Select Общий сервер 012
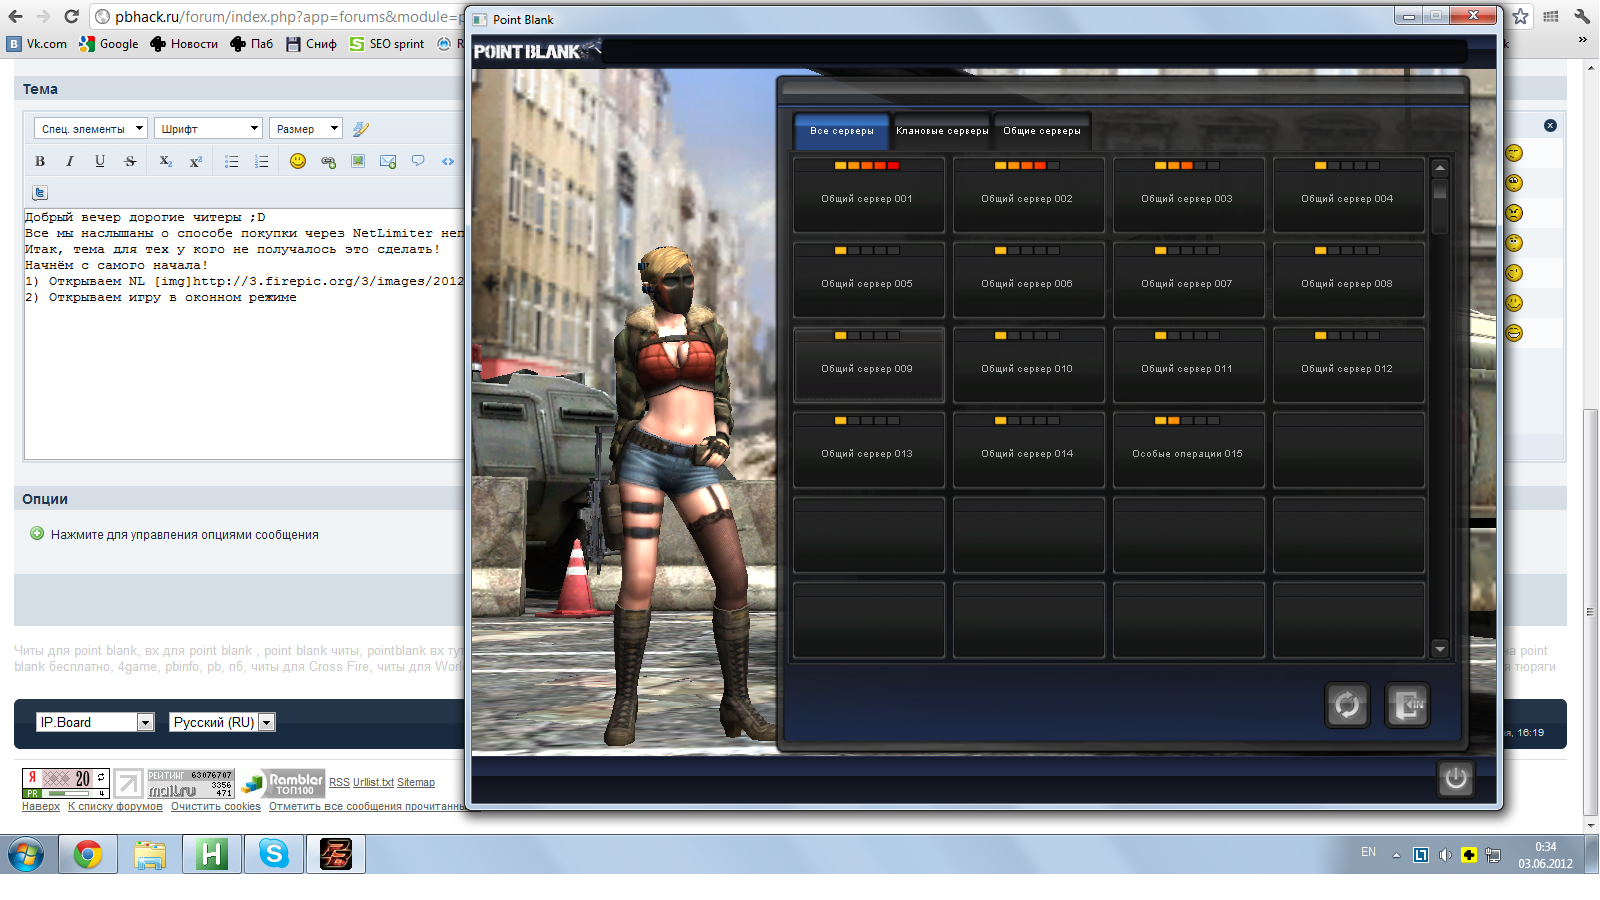The width and height of the screenshot is (1600, 900). pos(1348,365)
